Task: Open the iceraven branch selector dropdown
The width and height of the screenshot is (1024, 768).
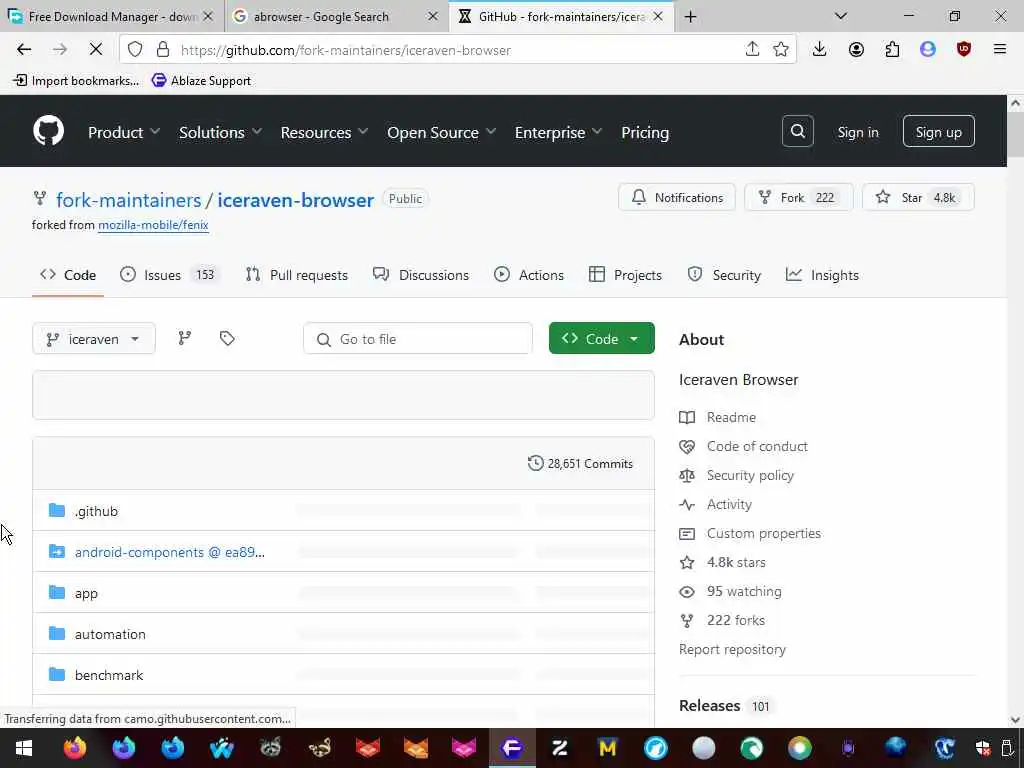Action: 93,338
